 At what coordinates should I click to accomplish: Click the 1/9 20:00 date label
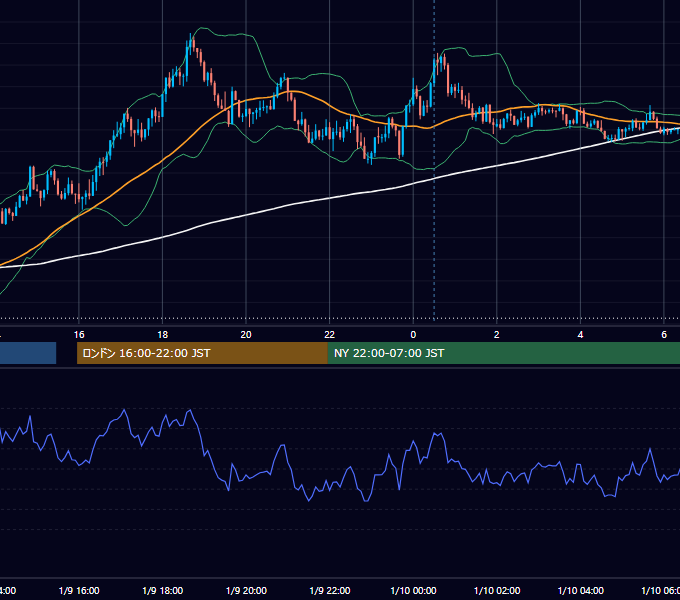(246, 590)
